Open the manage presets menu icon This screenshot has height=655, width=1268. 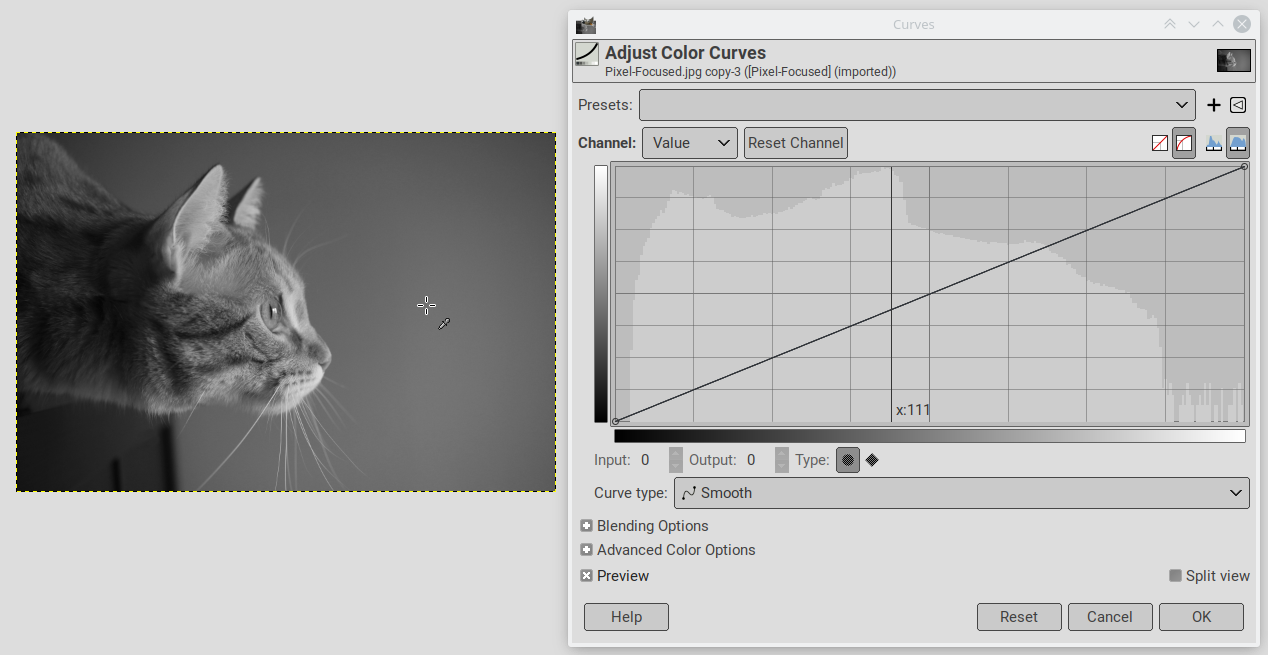pos(1238,105)
